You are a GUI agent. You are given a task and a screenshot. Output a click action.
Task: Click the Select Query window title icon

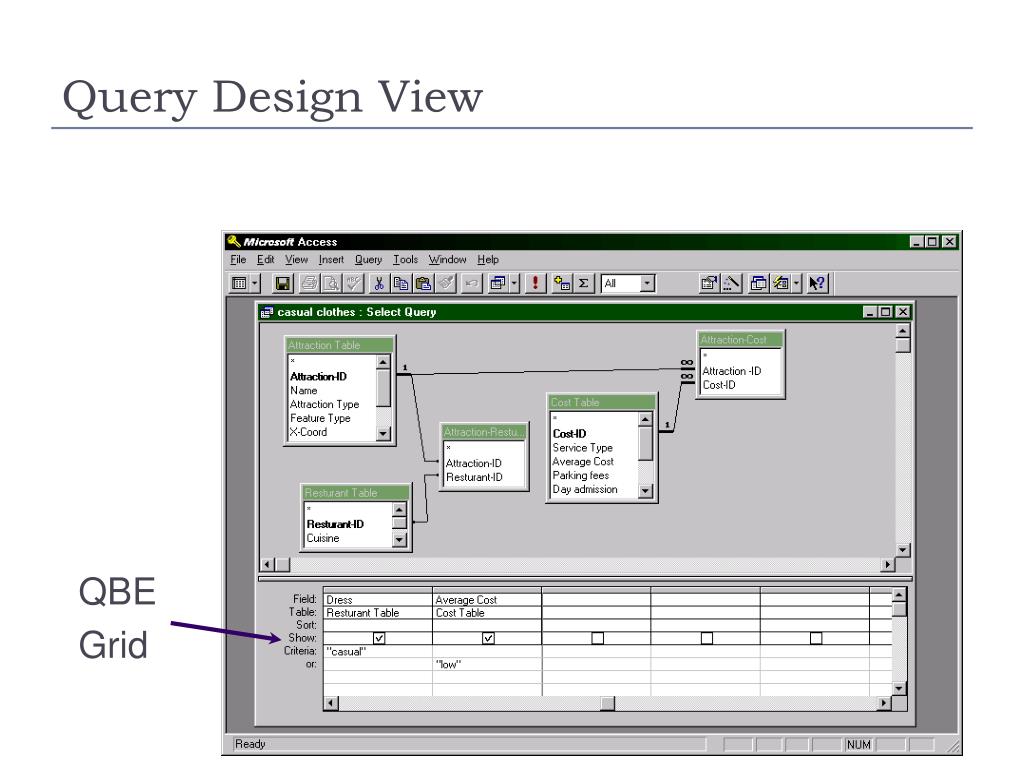click(x=266, y=312)
